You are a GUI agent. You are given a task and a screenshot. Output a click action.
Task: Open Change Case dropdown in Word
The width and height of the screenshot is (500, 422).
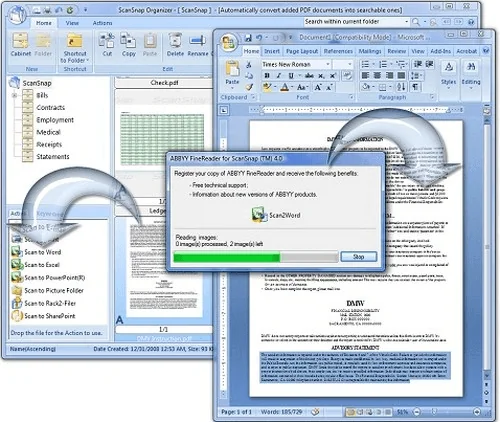click(302, 87)
